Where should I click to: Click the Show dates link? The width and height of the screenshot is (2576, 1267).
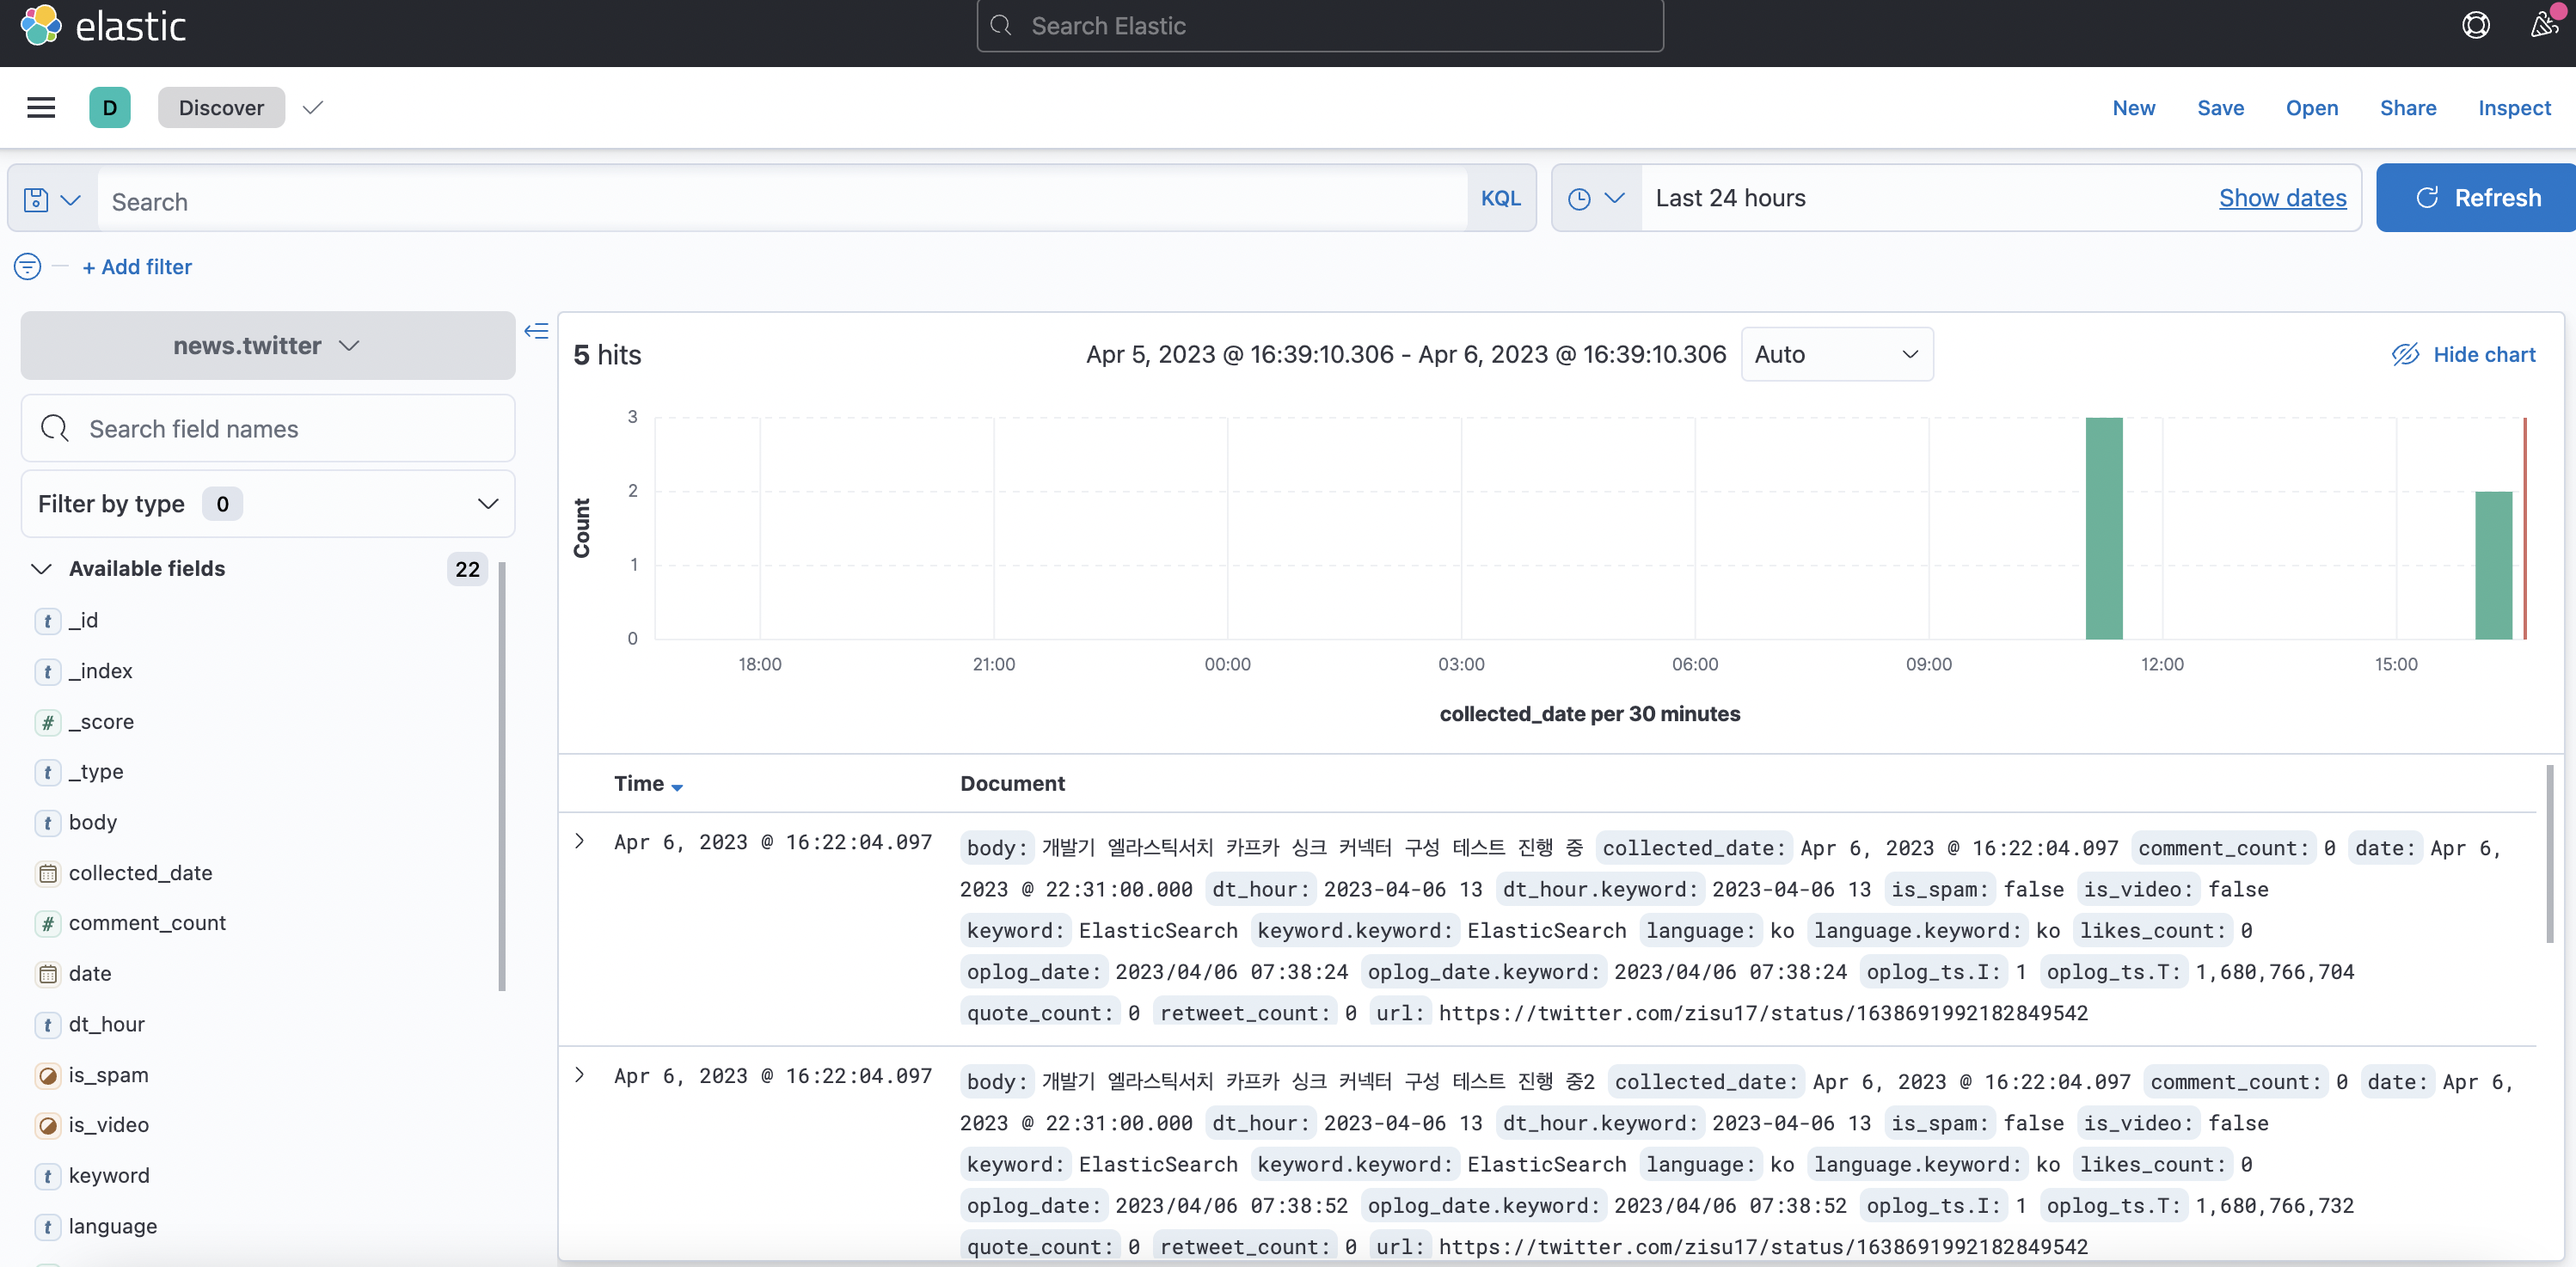[x=2282, y=199]
